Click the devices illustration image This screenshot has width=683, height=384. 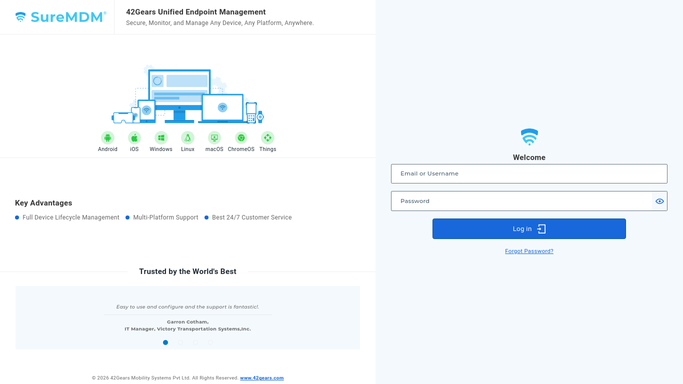coord(188,94)
